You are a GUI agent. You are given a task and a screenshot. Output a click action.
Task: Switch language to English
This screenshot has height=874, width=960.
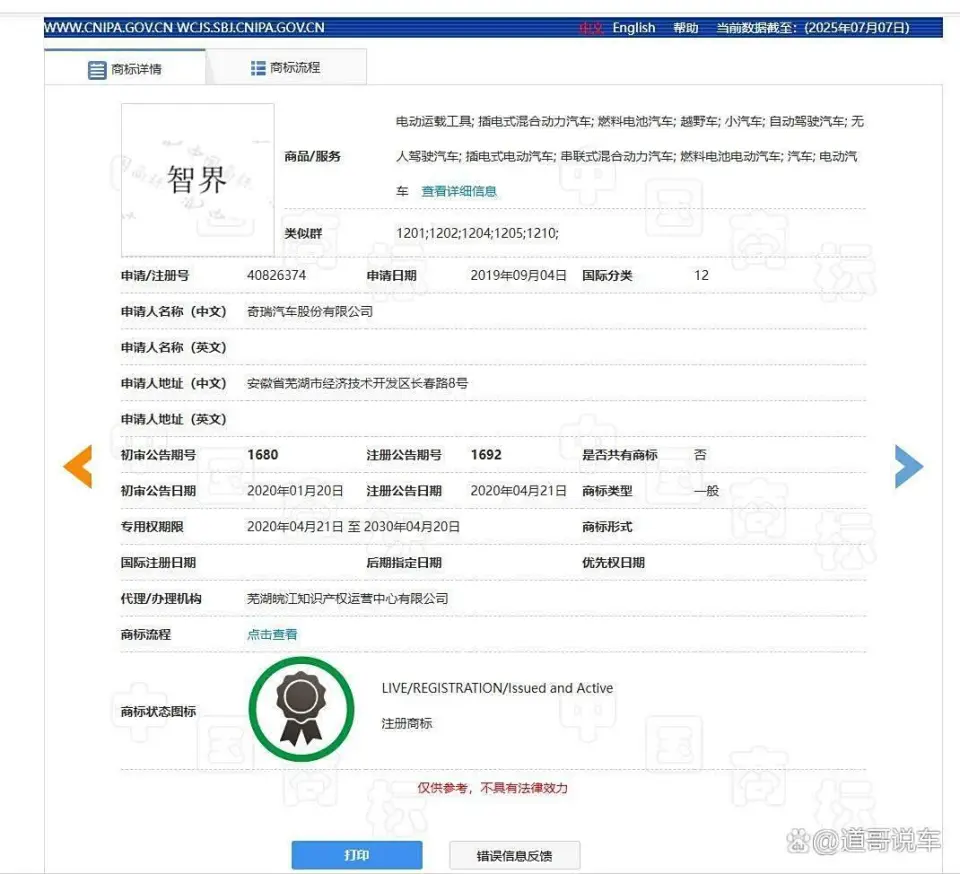tap(634, 28)
